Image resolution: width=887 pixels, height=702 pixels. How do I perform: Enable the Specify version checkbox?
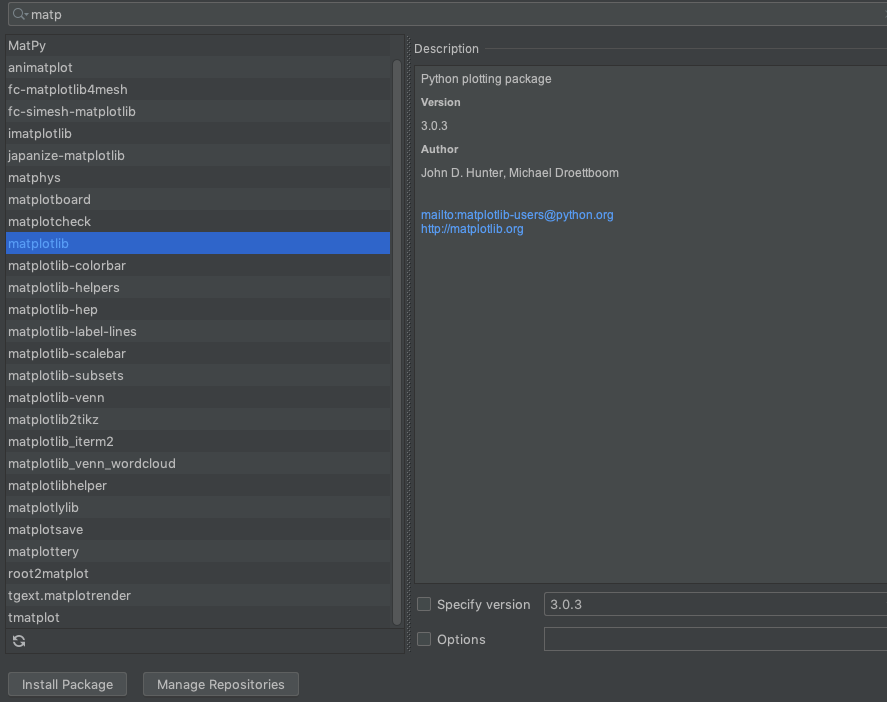coord(424,604)
